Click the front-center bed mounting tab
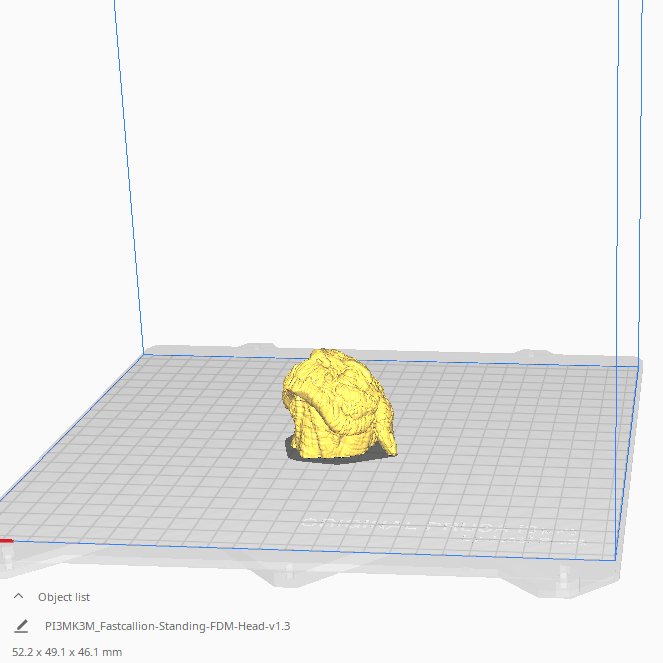Viewport: 663px width, 663px height. click(x=290, y=572)
